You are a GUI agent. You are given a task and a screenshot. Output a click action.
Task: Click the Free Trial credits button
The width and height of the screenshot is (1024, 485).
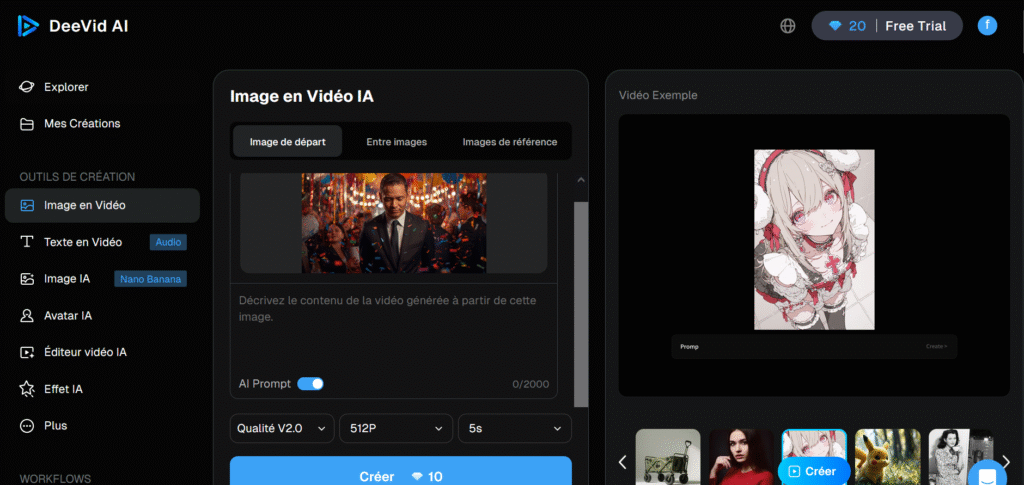click(886, 26)
